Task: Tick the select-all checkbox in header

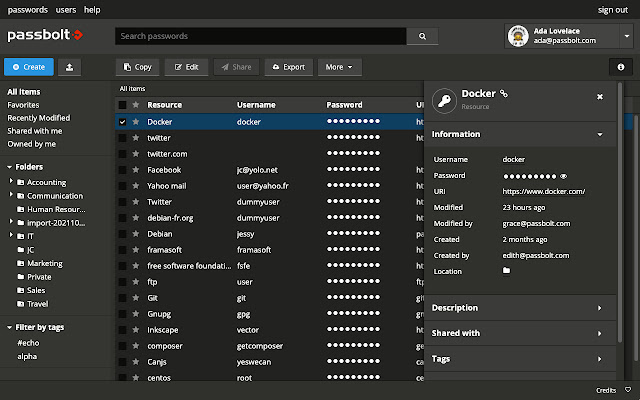Action: (x=122, y=104)
